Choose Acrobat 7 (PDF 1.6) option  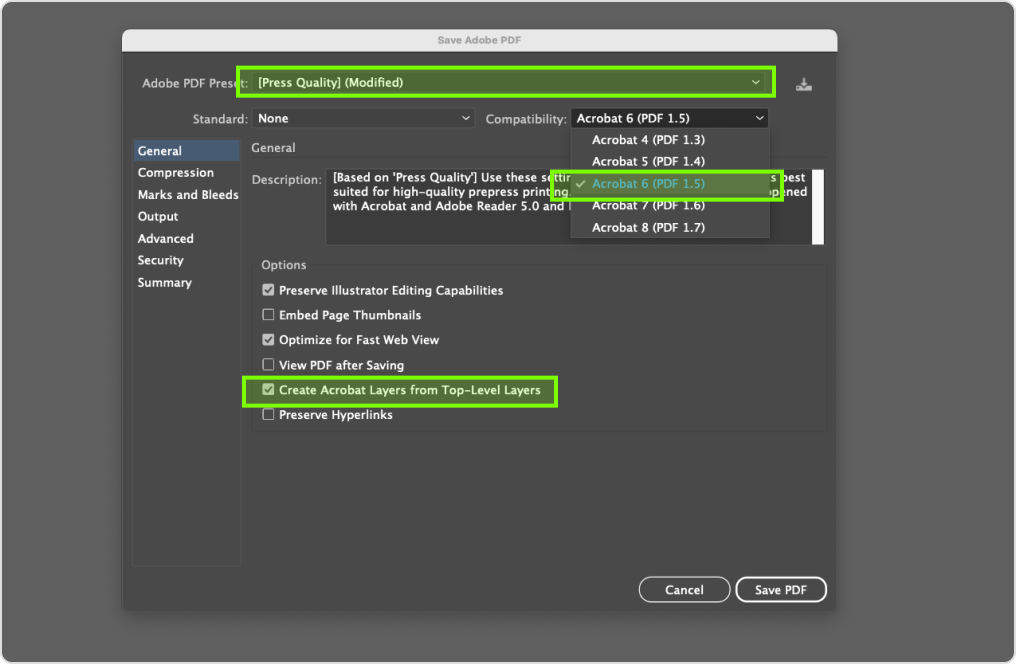[648, 206]
